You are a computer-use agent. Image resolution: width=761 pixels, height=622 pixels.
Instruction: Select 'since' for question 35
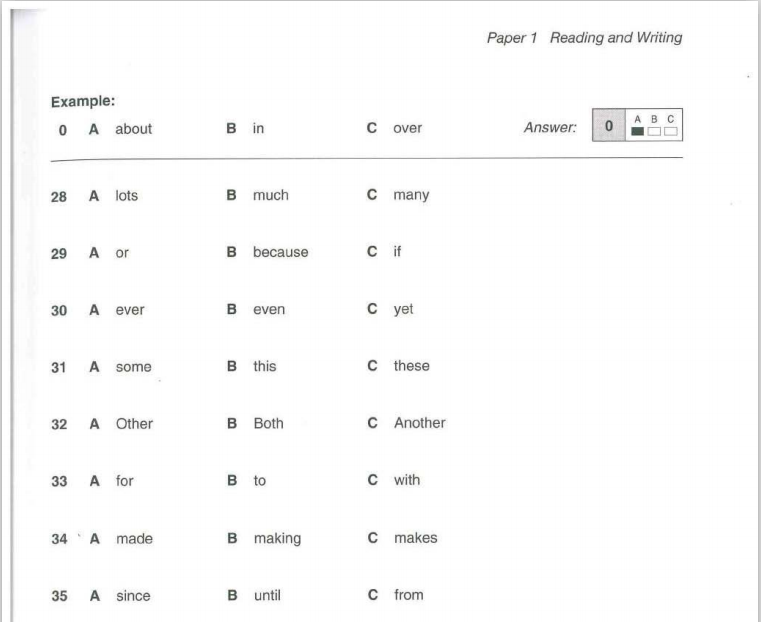(x=133, y=596)
